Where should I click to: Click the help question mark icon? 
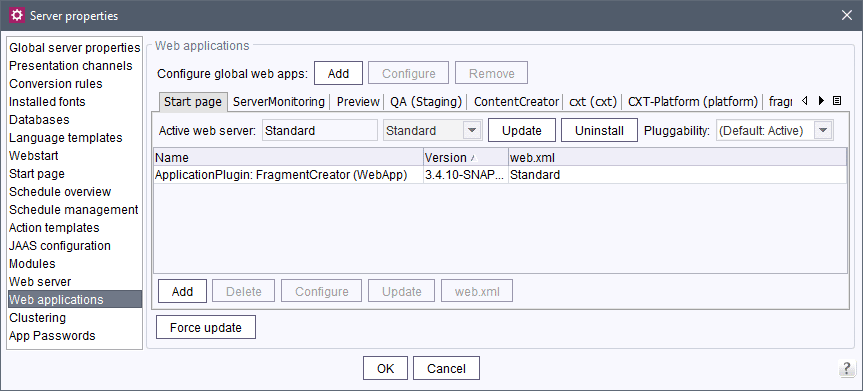(x=846, y=368)
